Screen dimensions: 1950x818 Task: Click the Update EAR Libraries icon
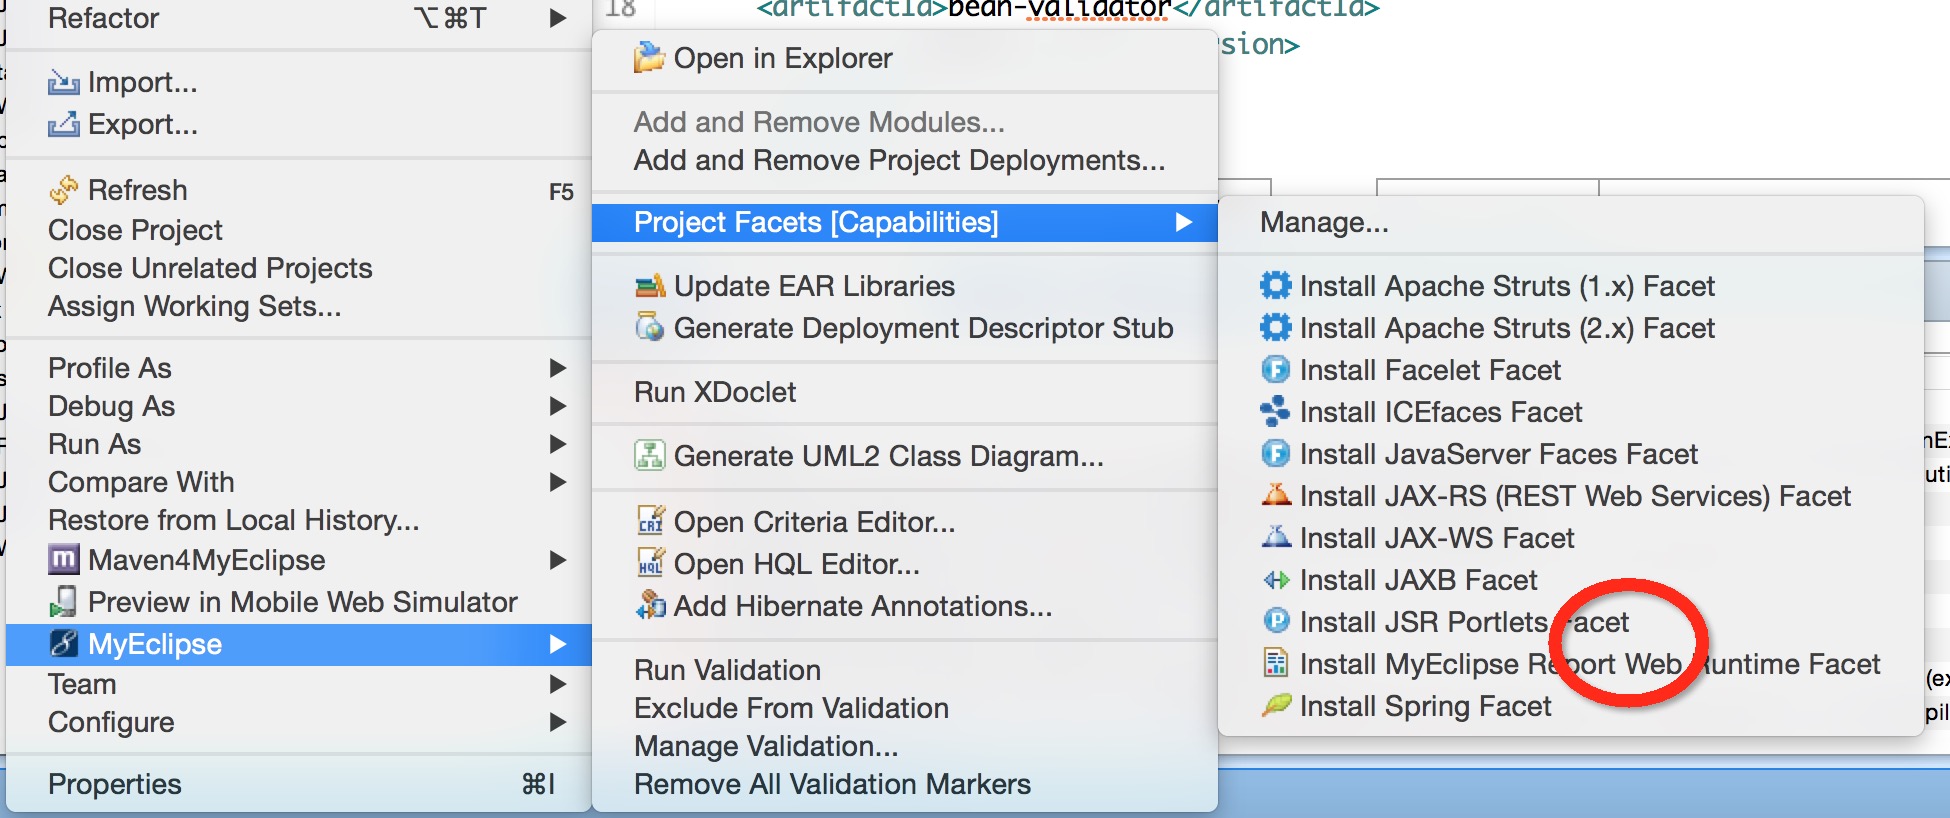point(650,286)
